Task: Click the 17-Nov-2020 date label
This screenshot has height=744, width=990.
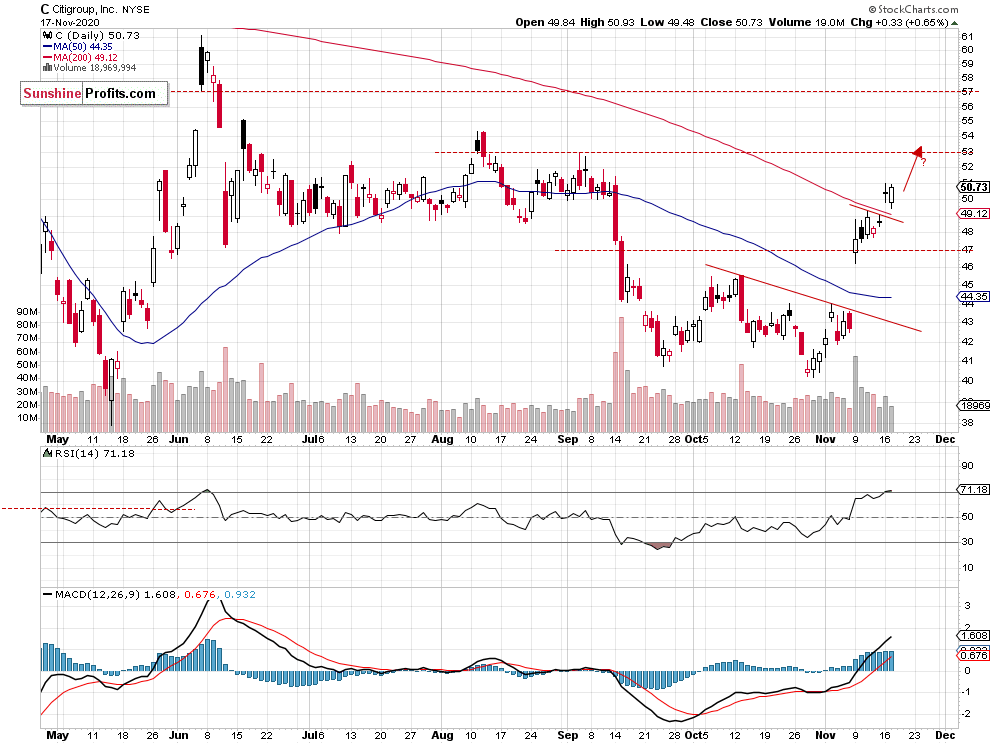Action: 69,22
